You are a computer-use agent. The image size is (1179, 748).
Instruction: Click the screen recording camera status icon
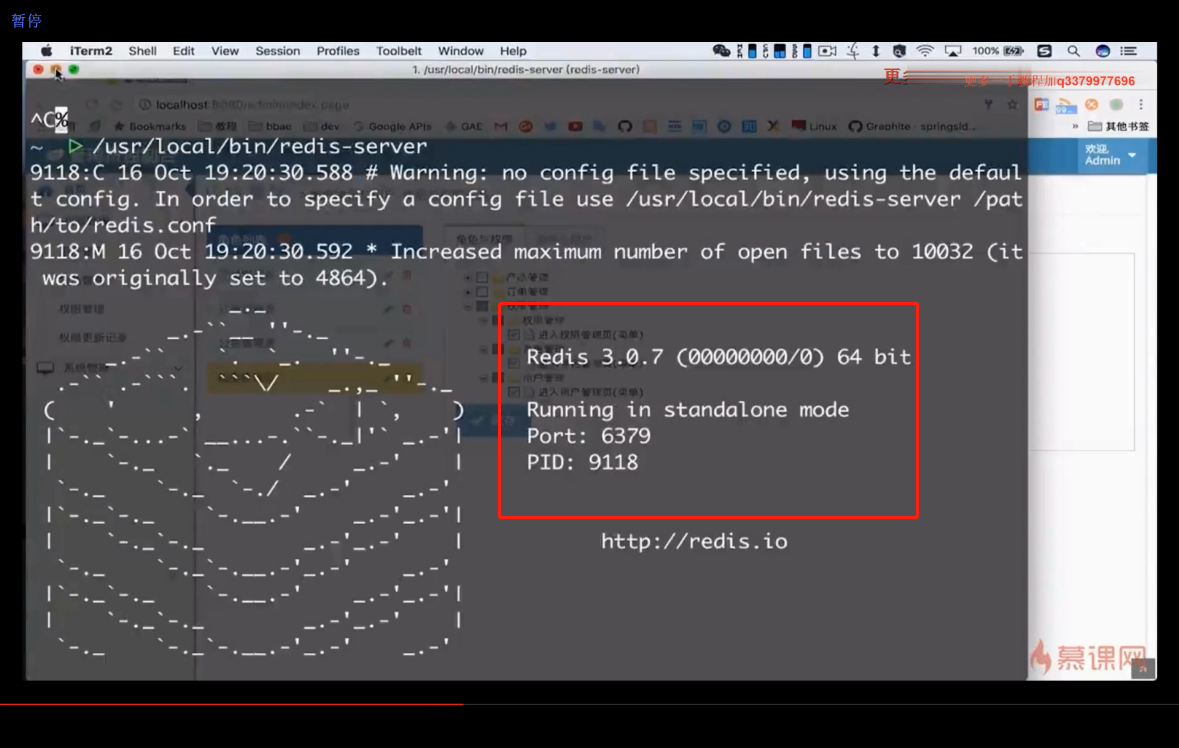coord(827,51)
